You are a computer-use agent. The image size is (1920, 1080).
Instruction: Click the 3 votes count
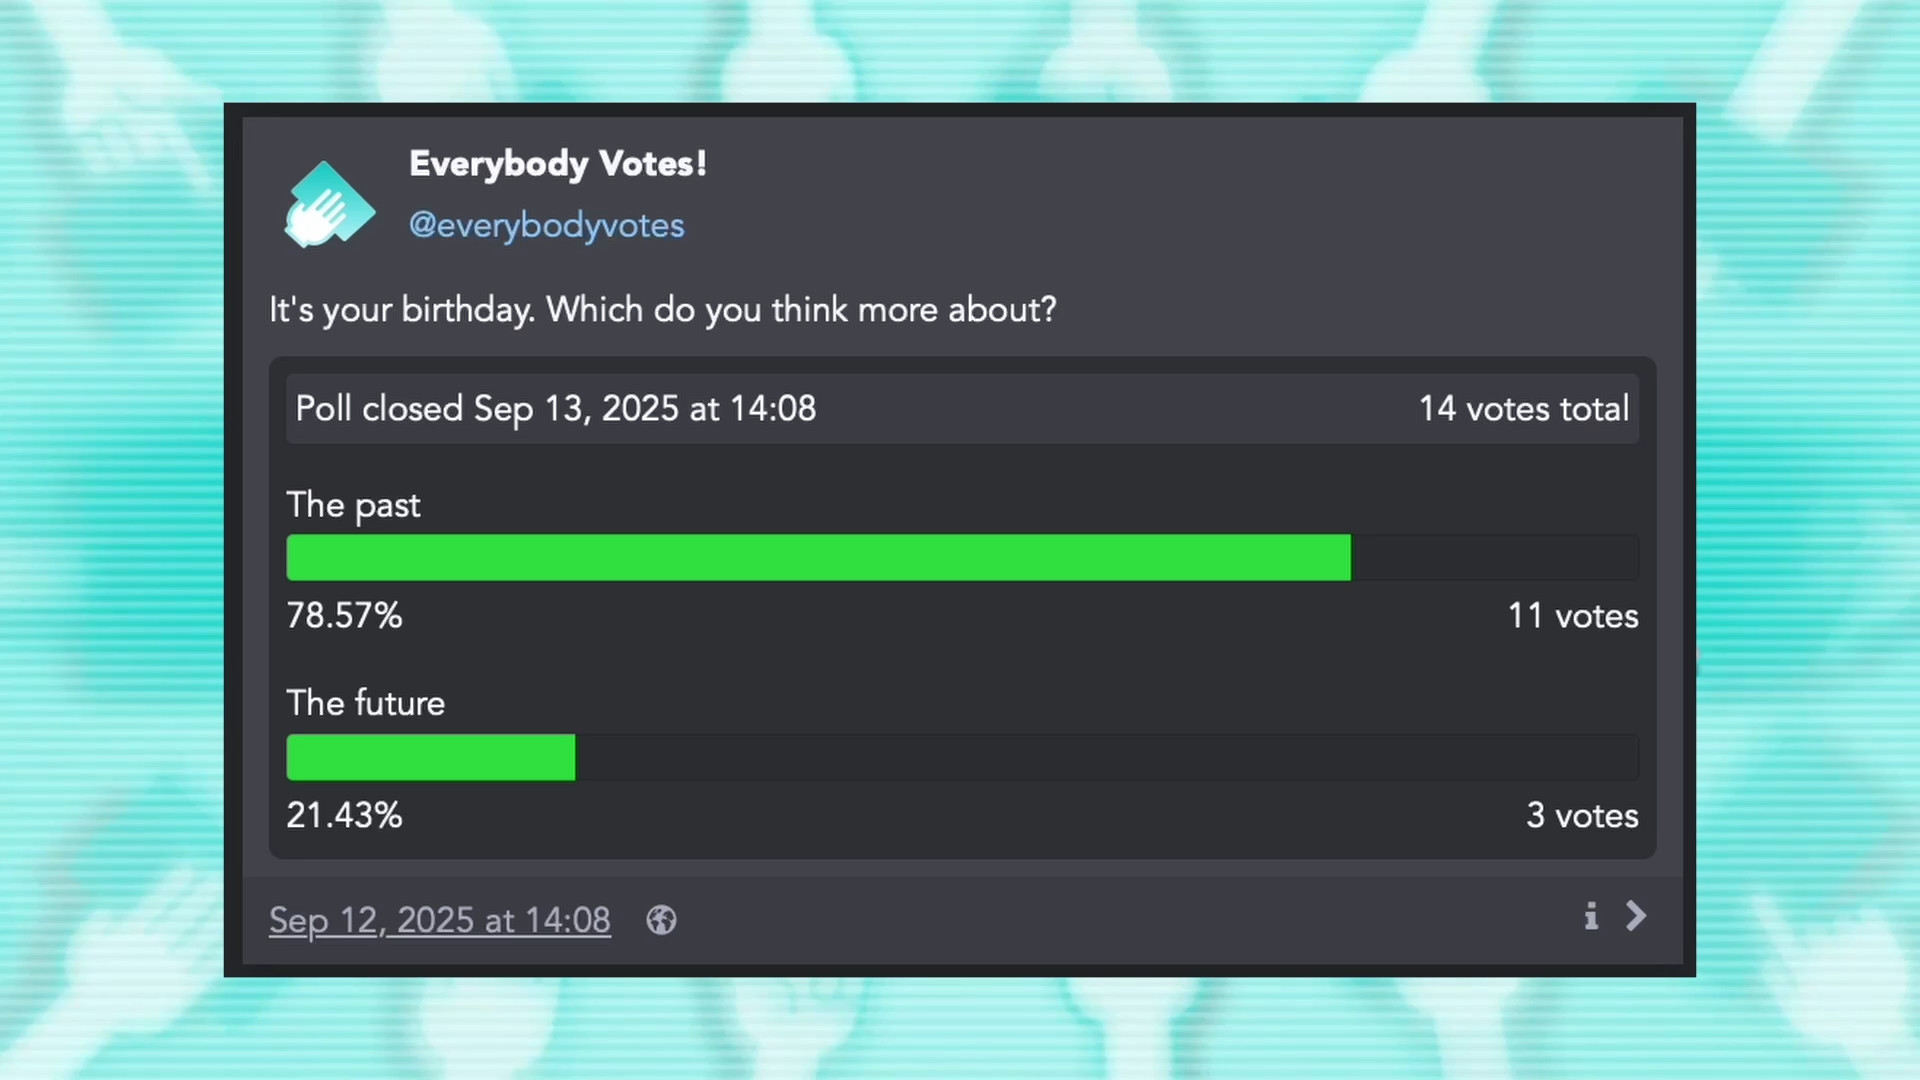tap(1582, 816)
